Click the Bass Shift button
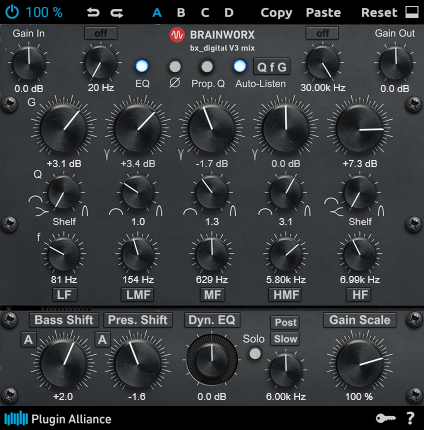 click(64, 320)
